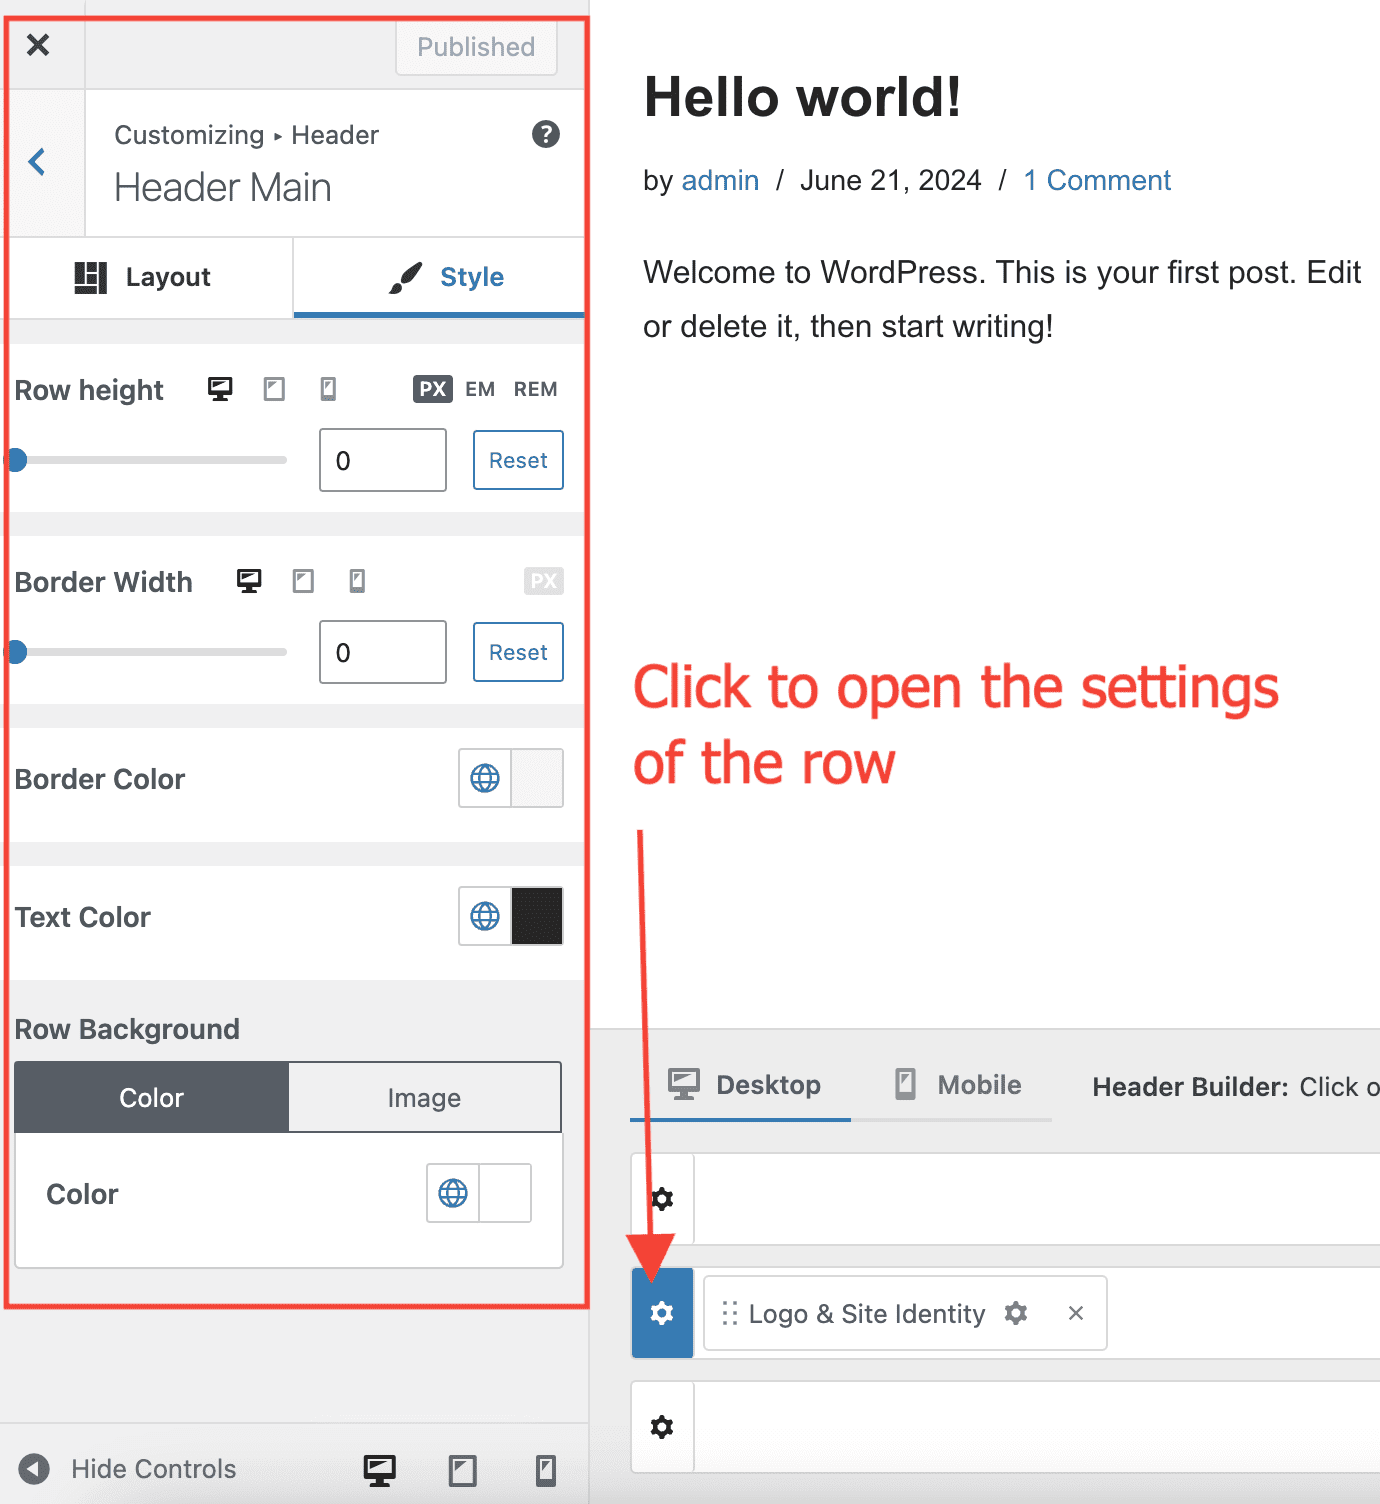The height and width of the screenshot is (1504, 1380).
Task: Set Row height unit to REM
Action: [x=535, y=389]
